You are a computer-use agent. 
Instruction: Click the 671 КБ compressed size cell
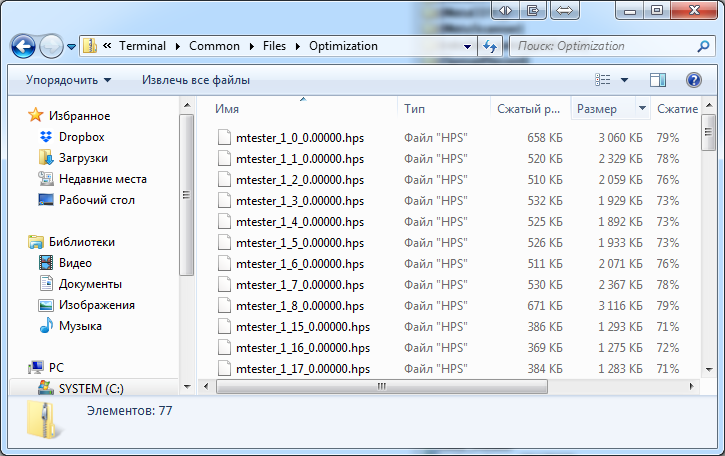point(545,306)
